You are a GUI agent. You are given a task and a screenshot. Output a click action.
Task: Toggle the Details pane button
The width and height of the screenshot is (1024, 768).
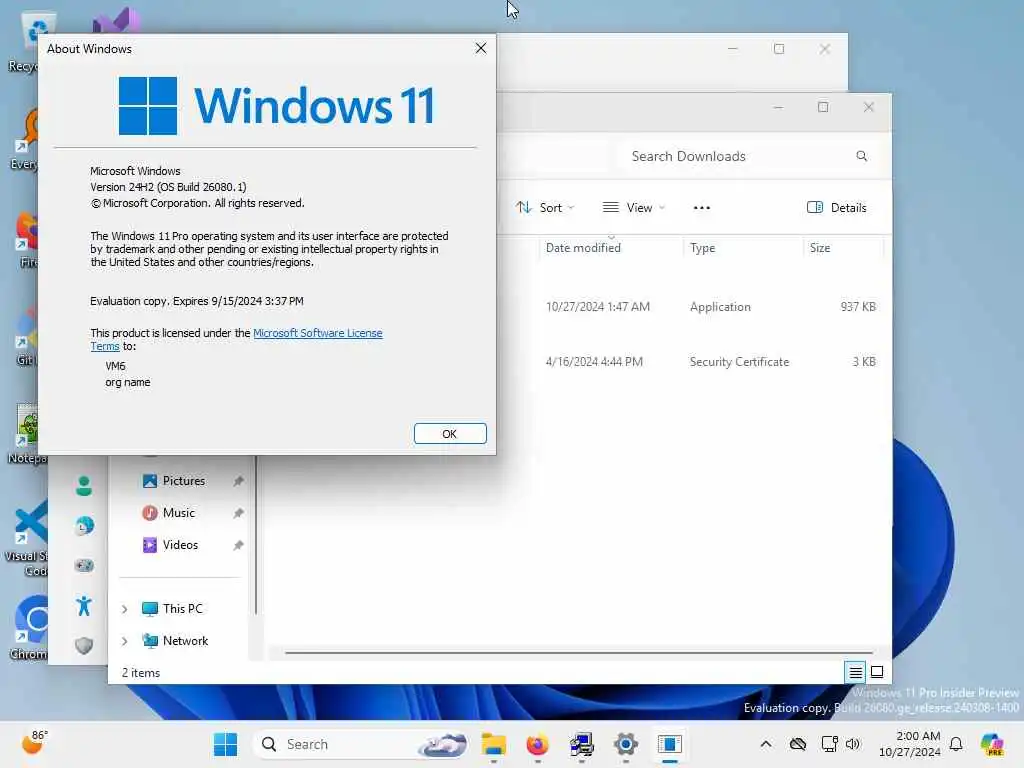(837, 208)
